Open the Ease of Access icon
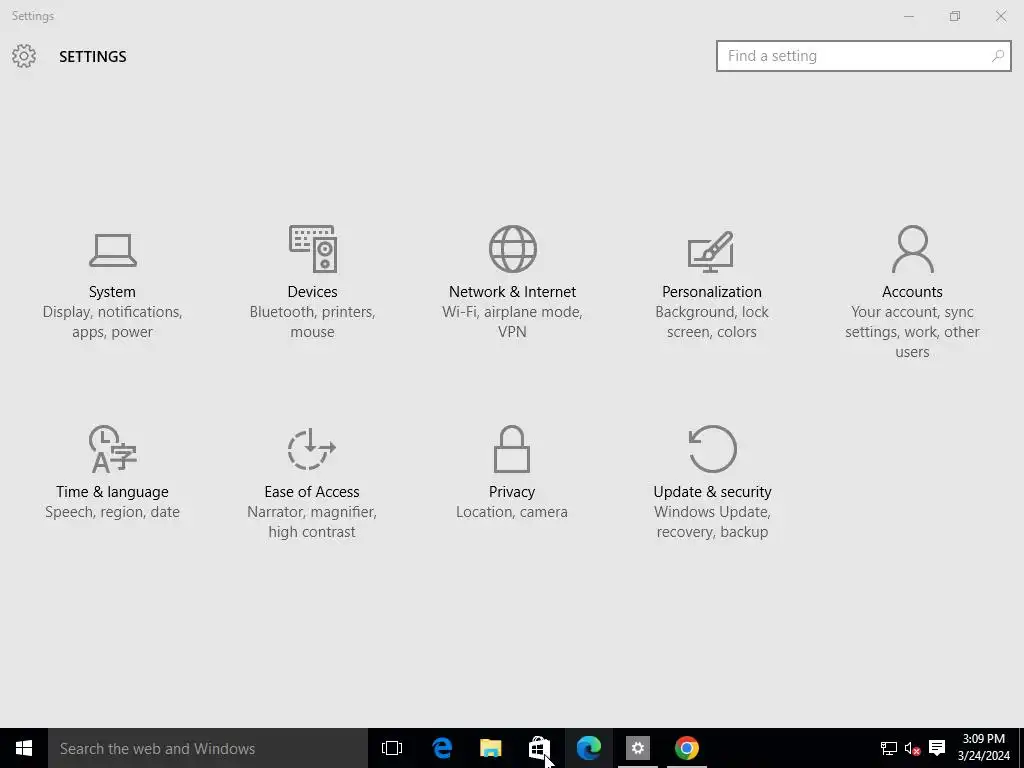The image size is (1024, 768). [312, 449]
